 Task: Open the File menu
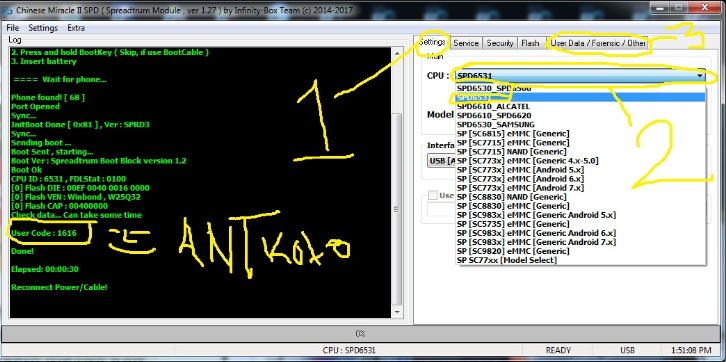tap(13, 28)
